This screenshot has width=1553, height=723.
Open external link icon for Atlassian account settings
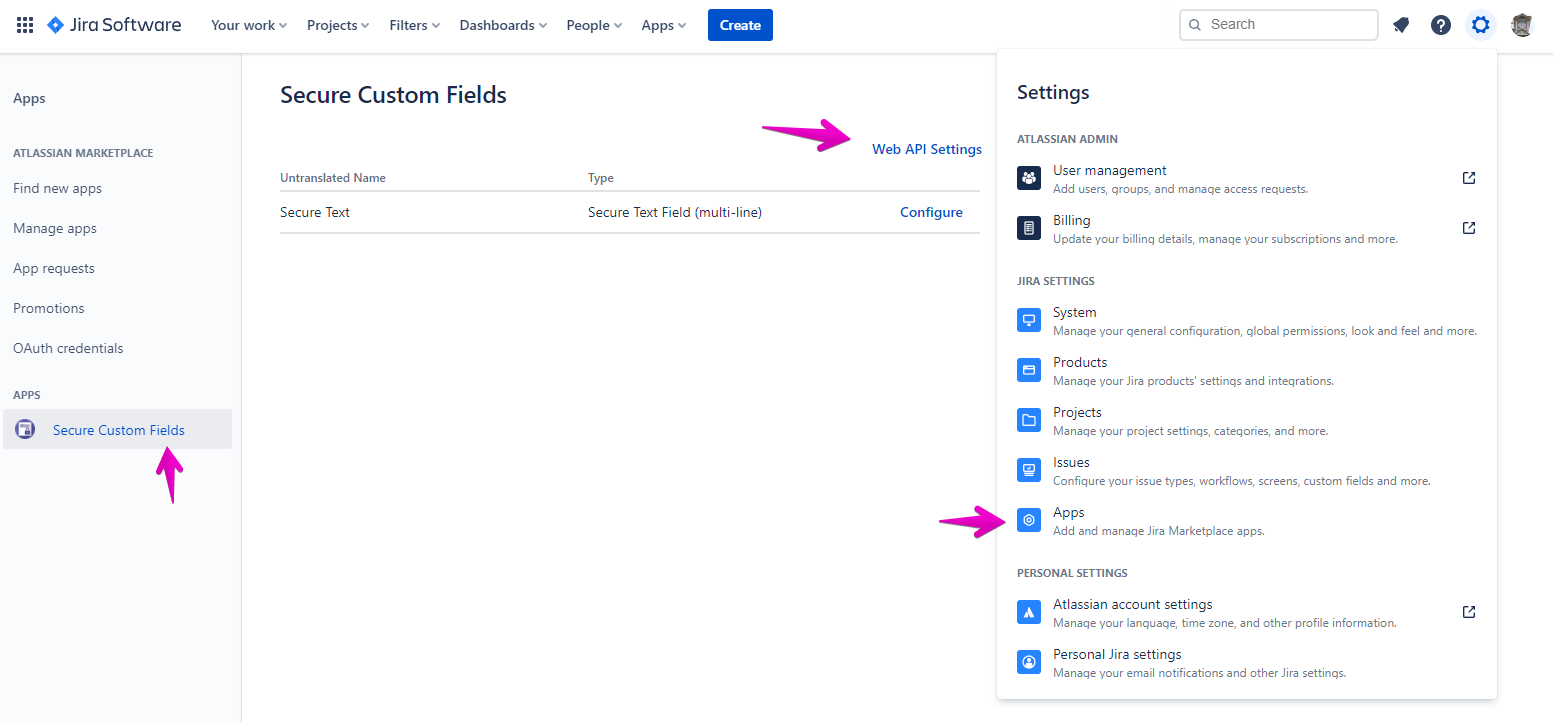pos(1468,612)
